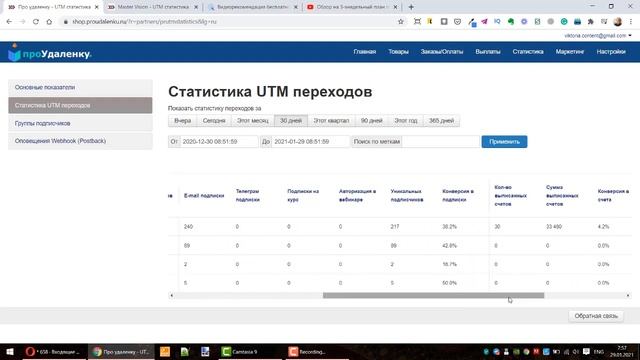Open Opera mail window in taskbar
This screenshot has height=360, width=640.
click(x=52, y=351)
